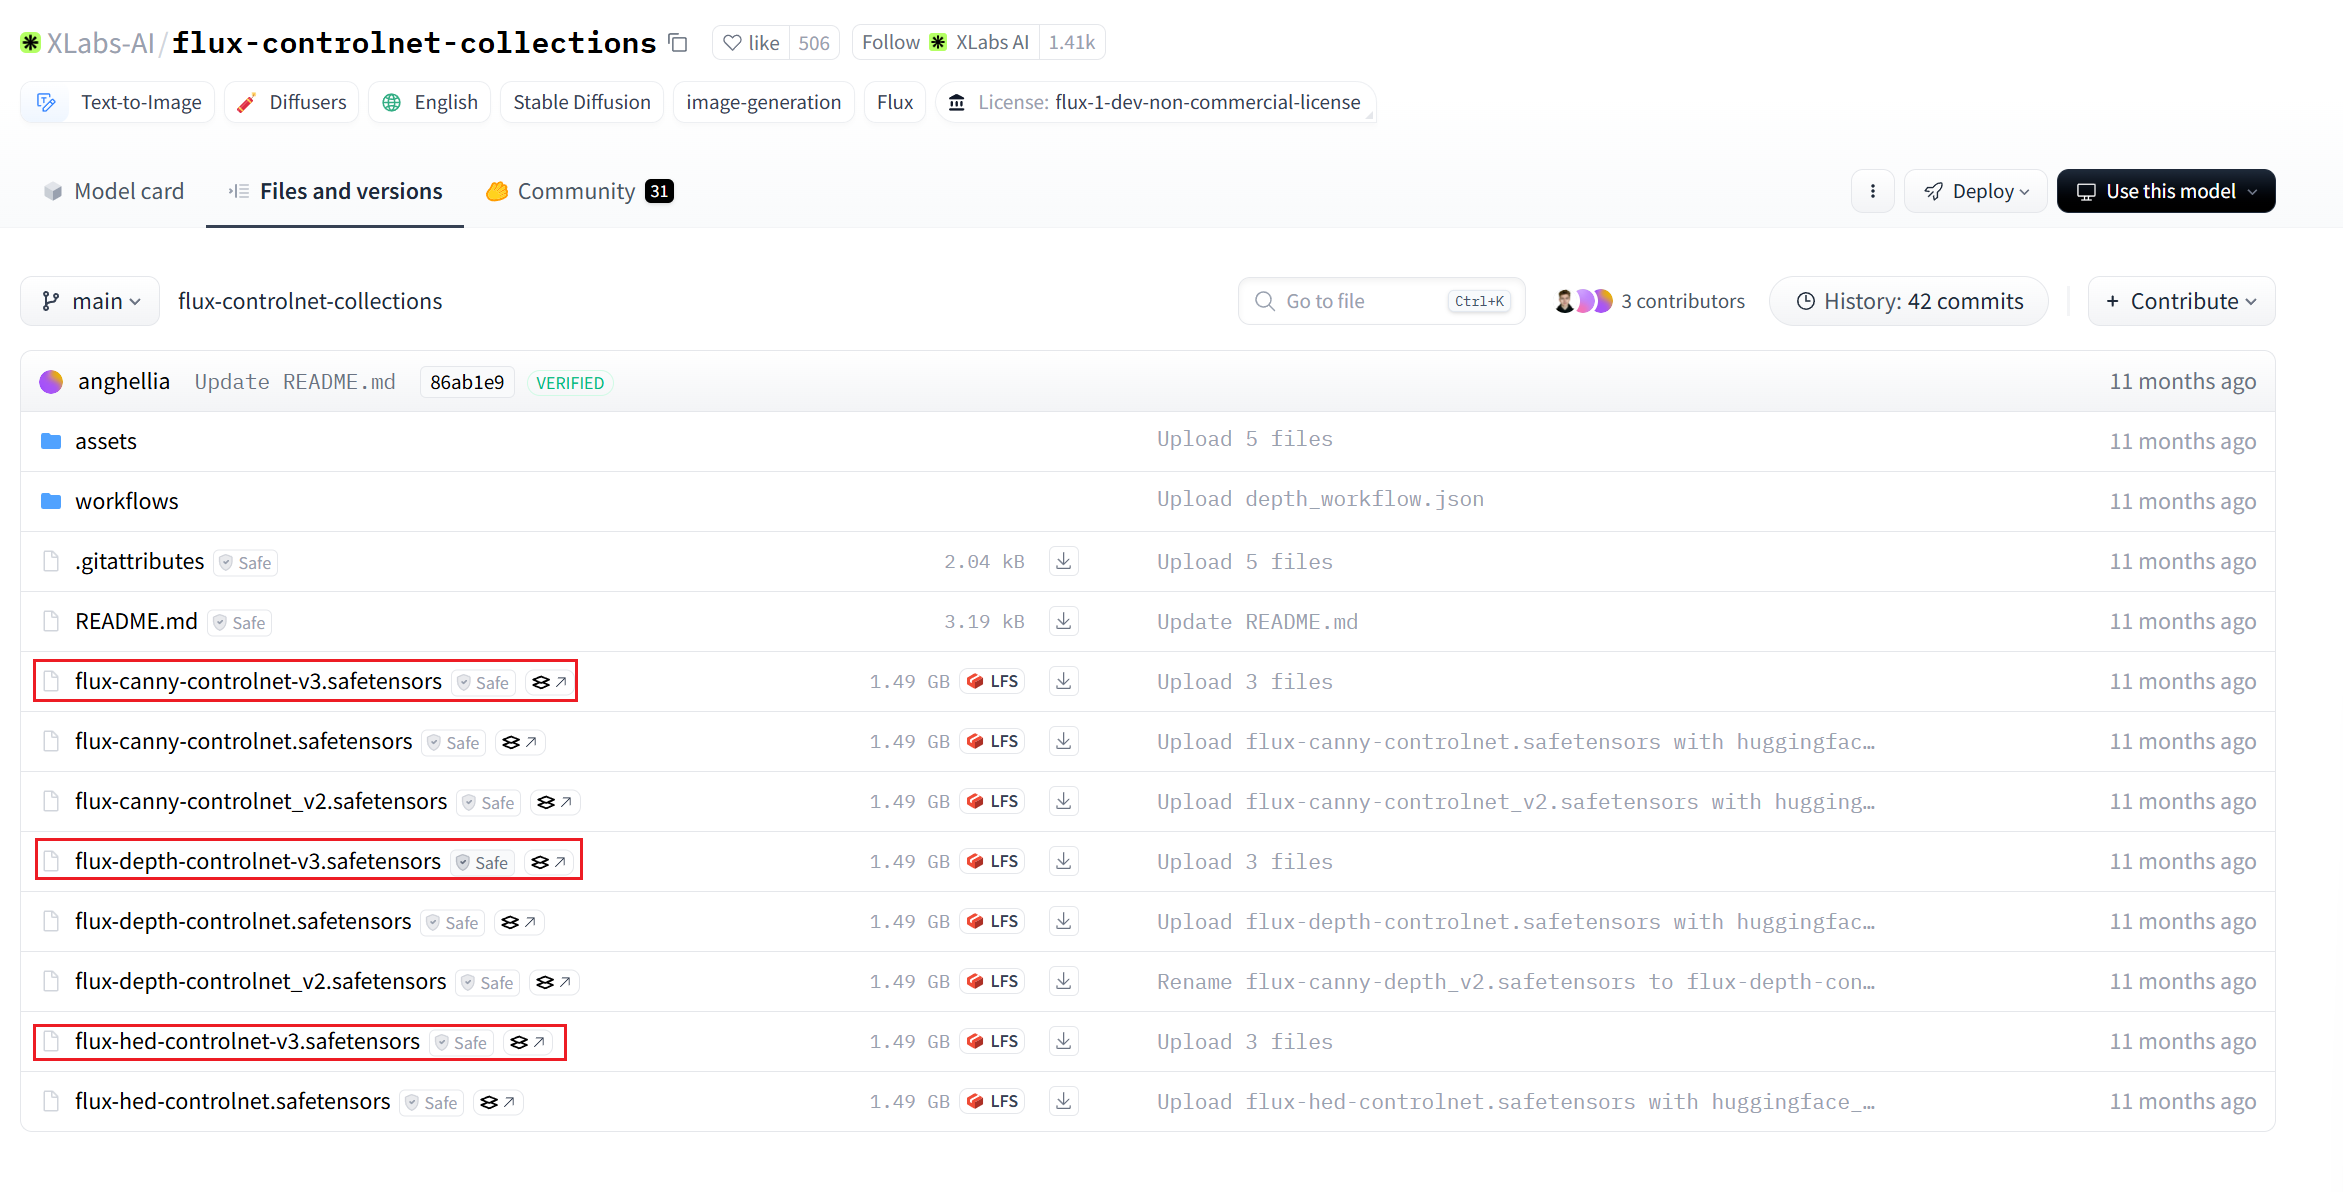Download flux-canny-controlnet.safetensors
The width and height of the screenshot is (2343, 1192).
tap(1064, 741)
